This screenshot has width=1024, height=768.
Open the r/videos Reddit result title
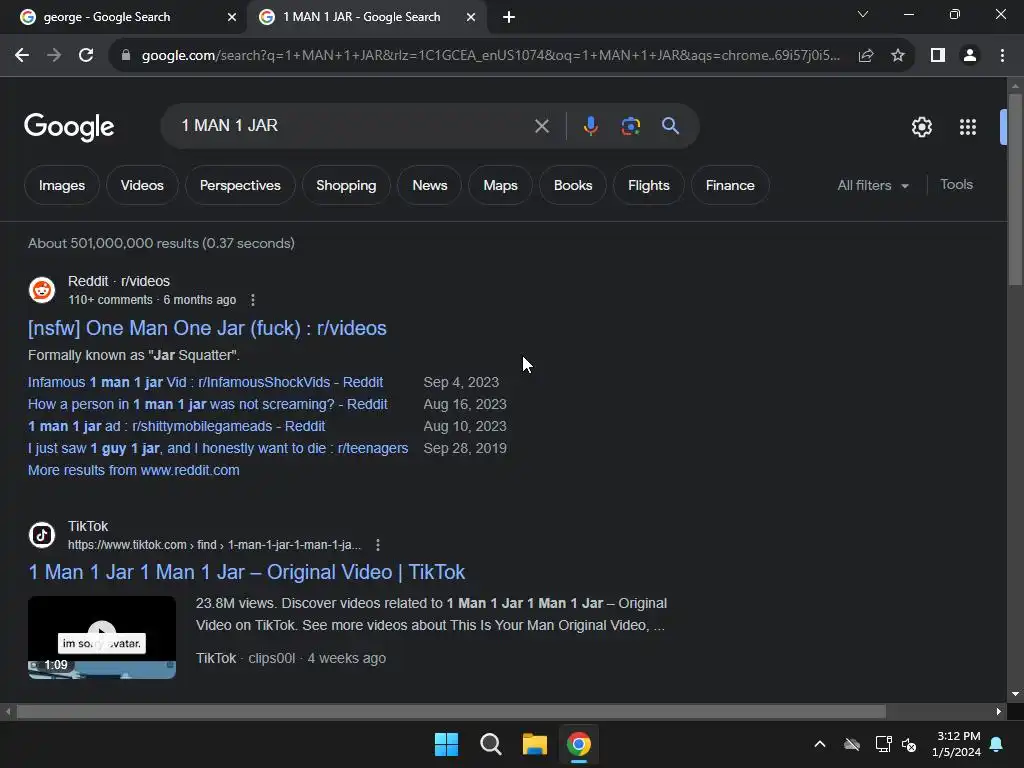point(207,328)
